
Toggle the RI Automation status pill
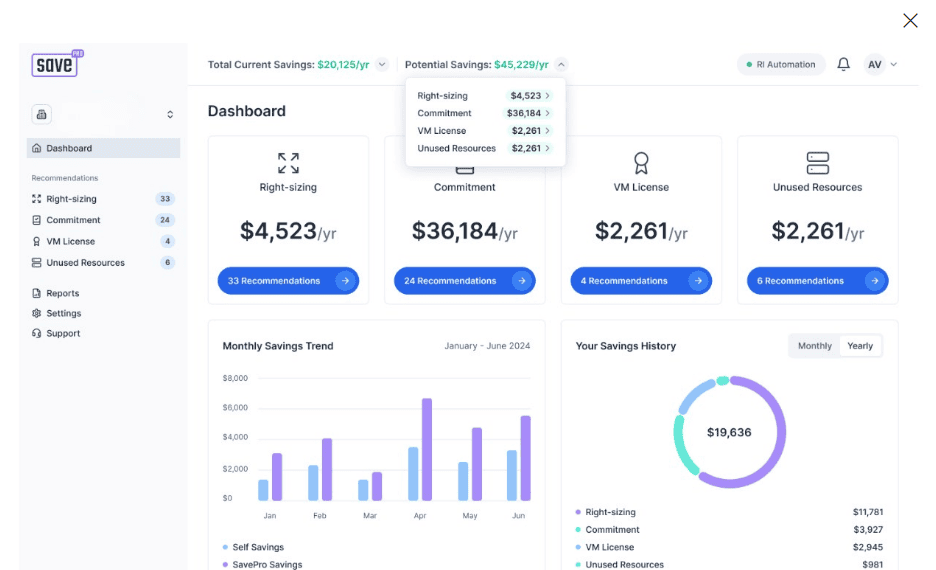[x=781, y=64]
